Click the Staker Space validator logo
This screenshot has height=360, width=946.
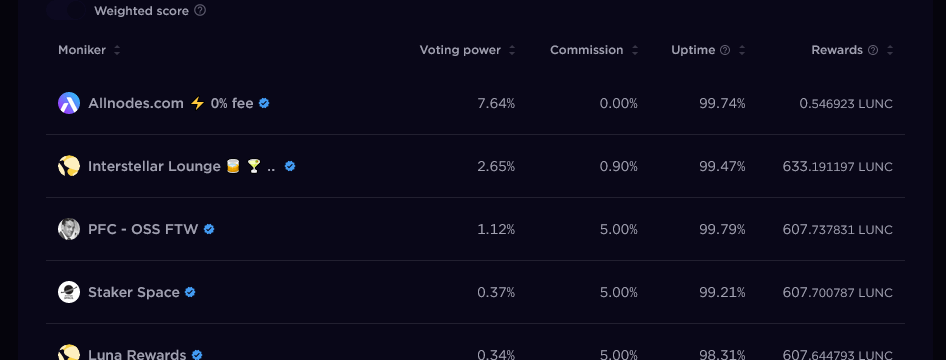tap(69, 292)
